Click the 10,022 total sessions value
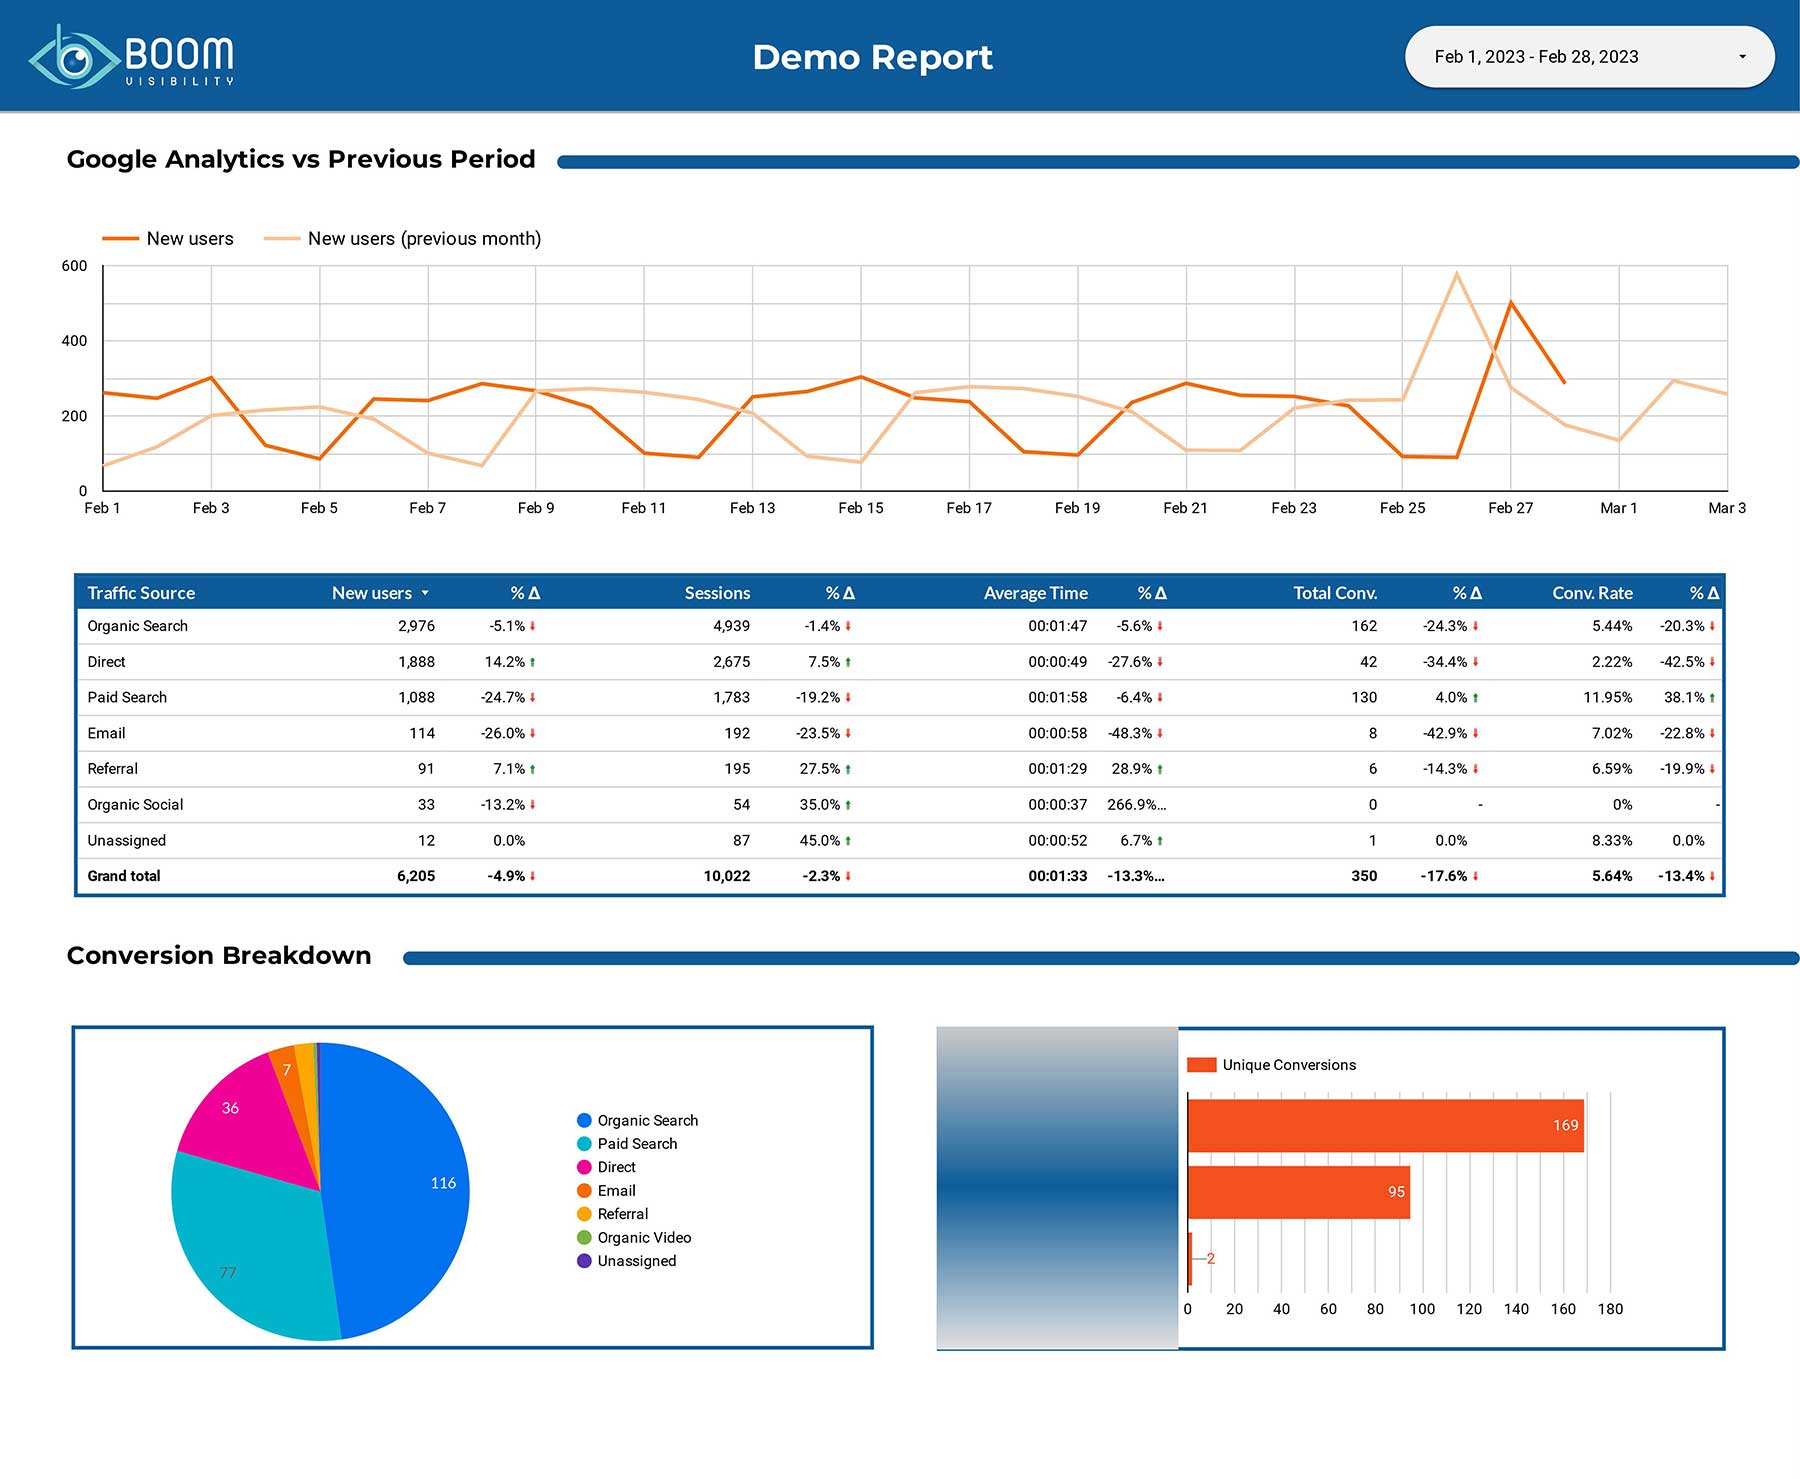Viewport: 1800px width, 1479px height. click(726, 876)
